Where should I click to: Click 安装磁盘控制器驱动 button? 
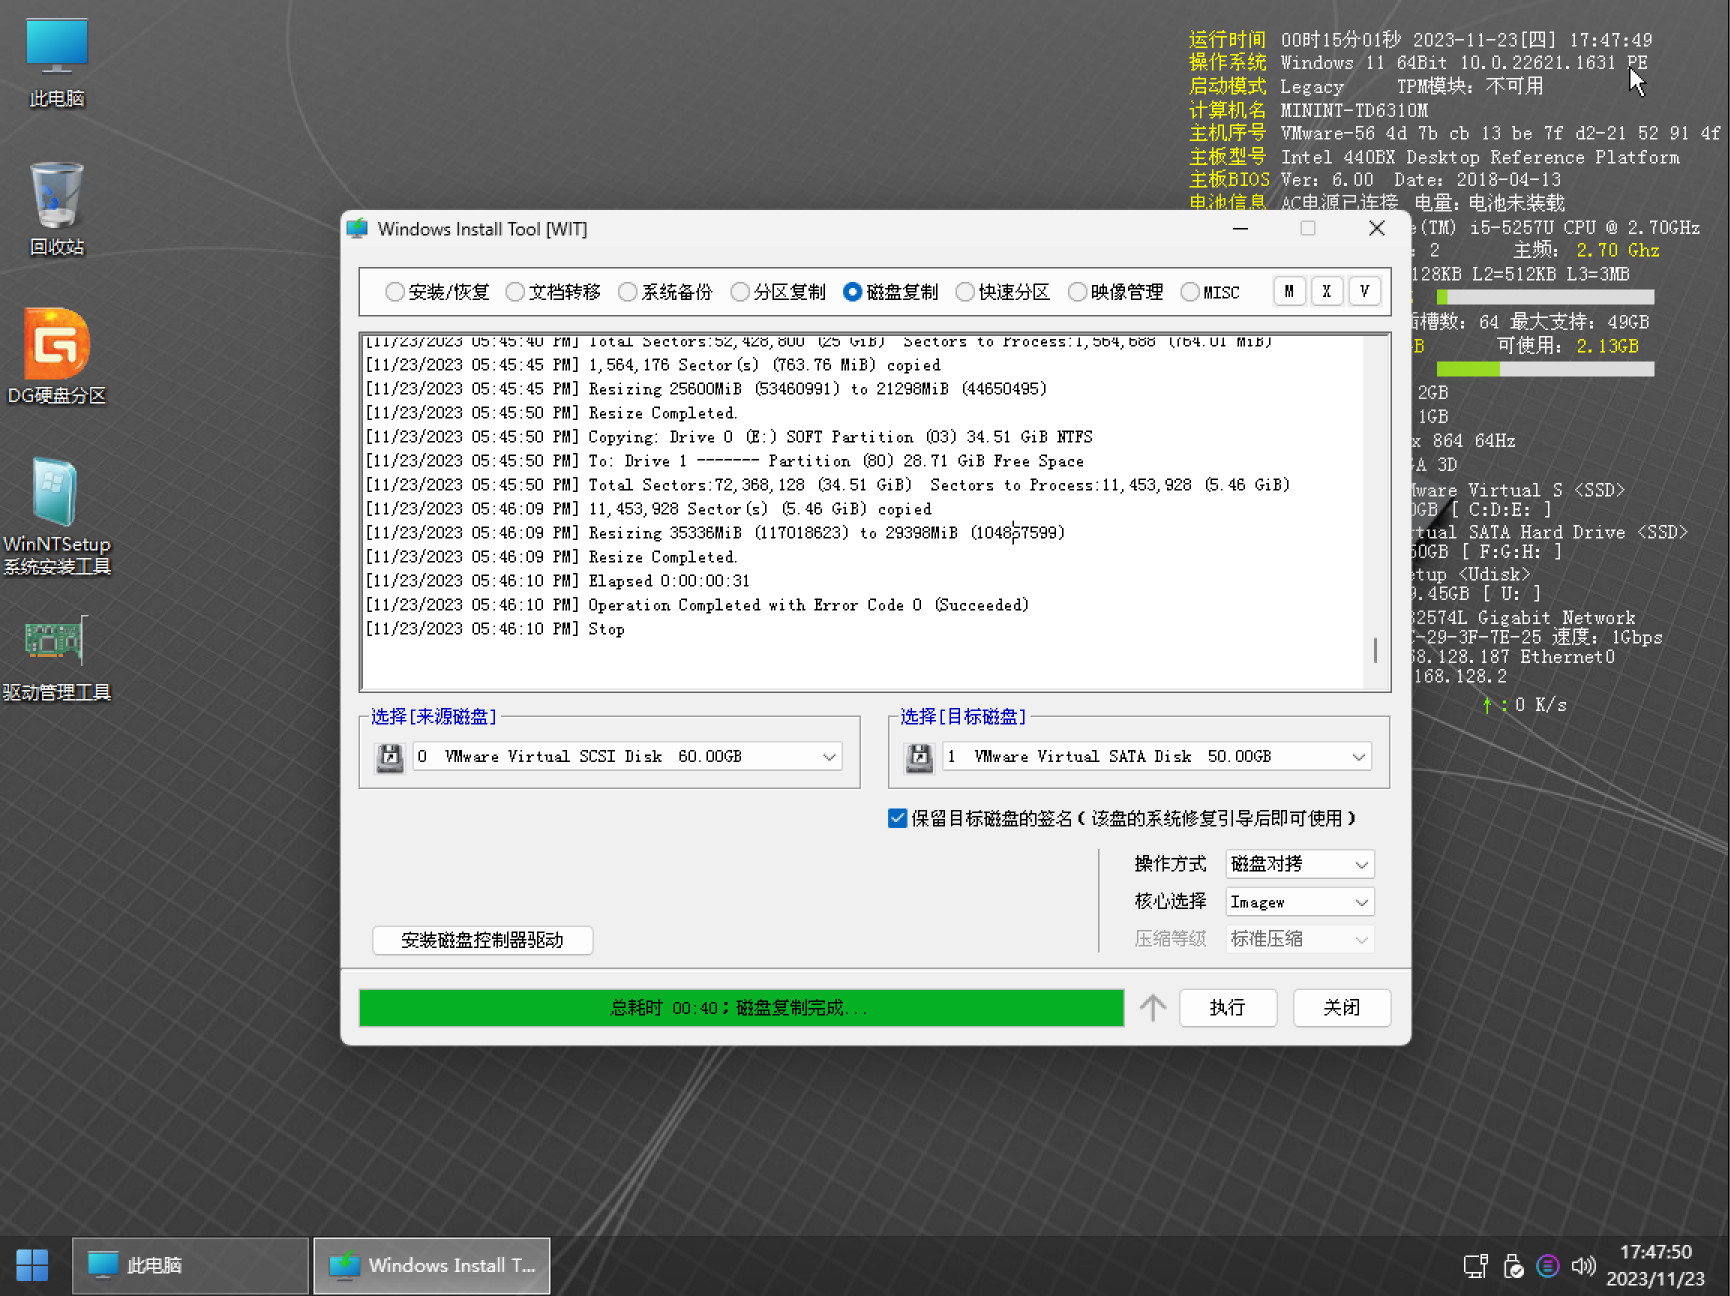click(x=482, y=940)
